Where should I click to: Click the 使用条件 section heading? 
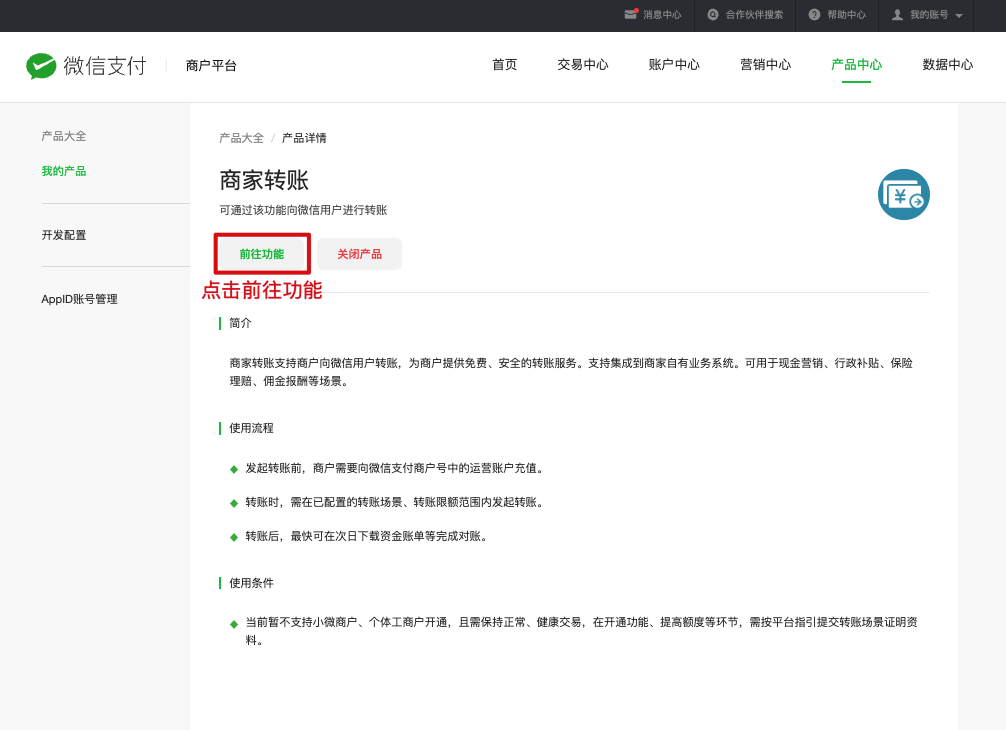[252, 583]
